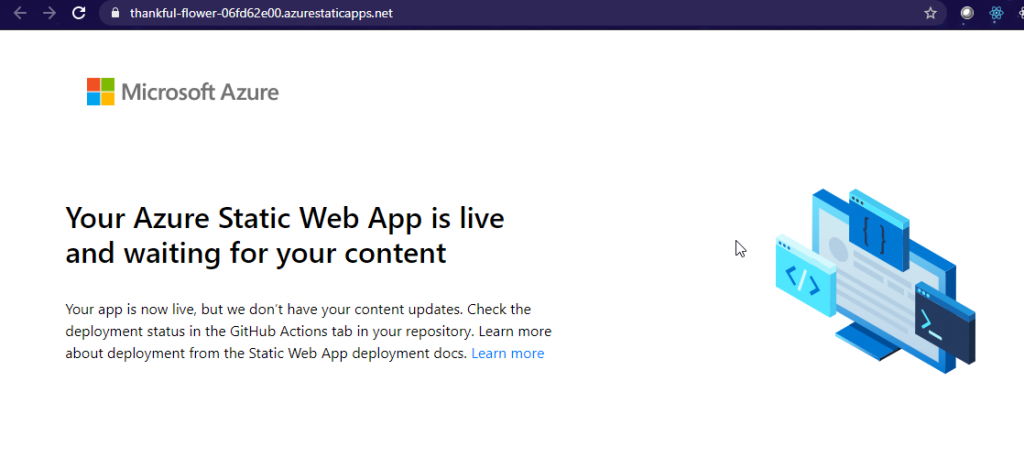Click the text "and waiting for your content"
The height and width of the screenshot is (468, 1024).
(256, 253)
